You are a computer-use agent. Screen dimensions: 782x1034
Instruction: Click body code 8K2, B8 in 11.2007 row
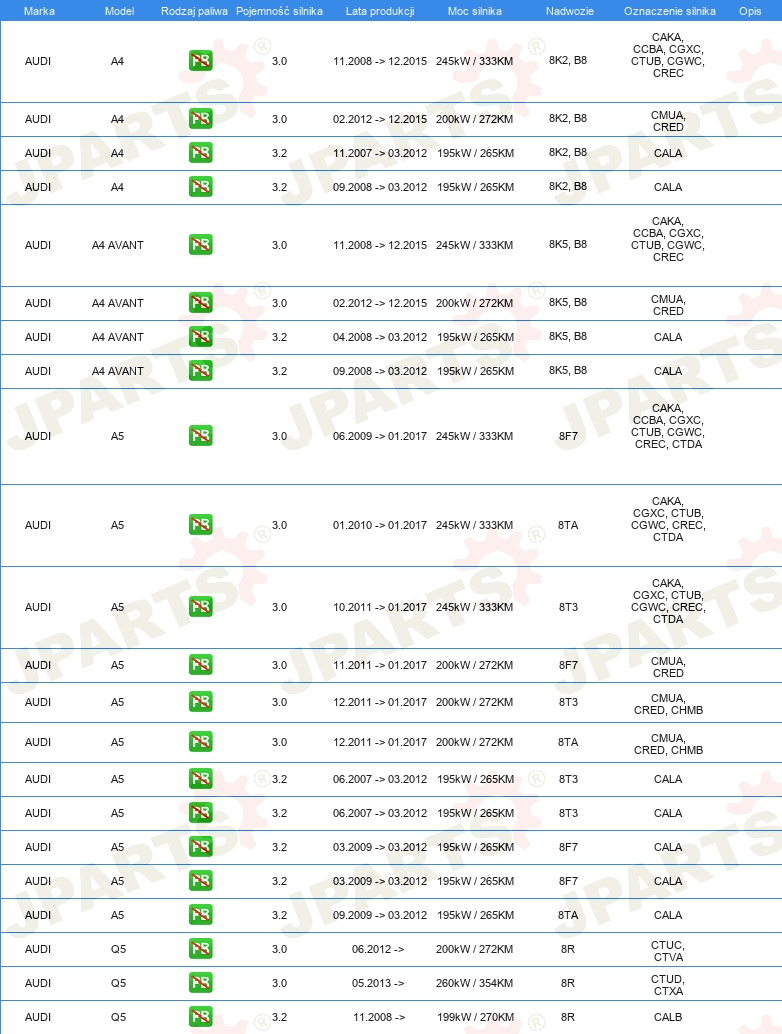(x=568, y=152)
